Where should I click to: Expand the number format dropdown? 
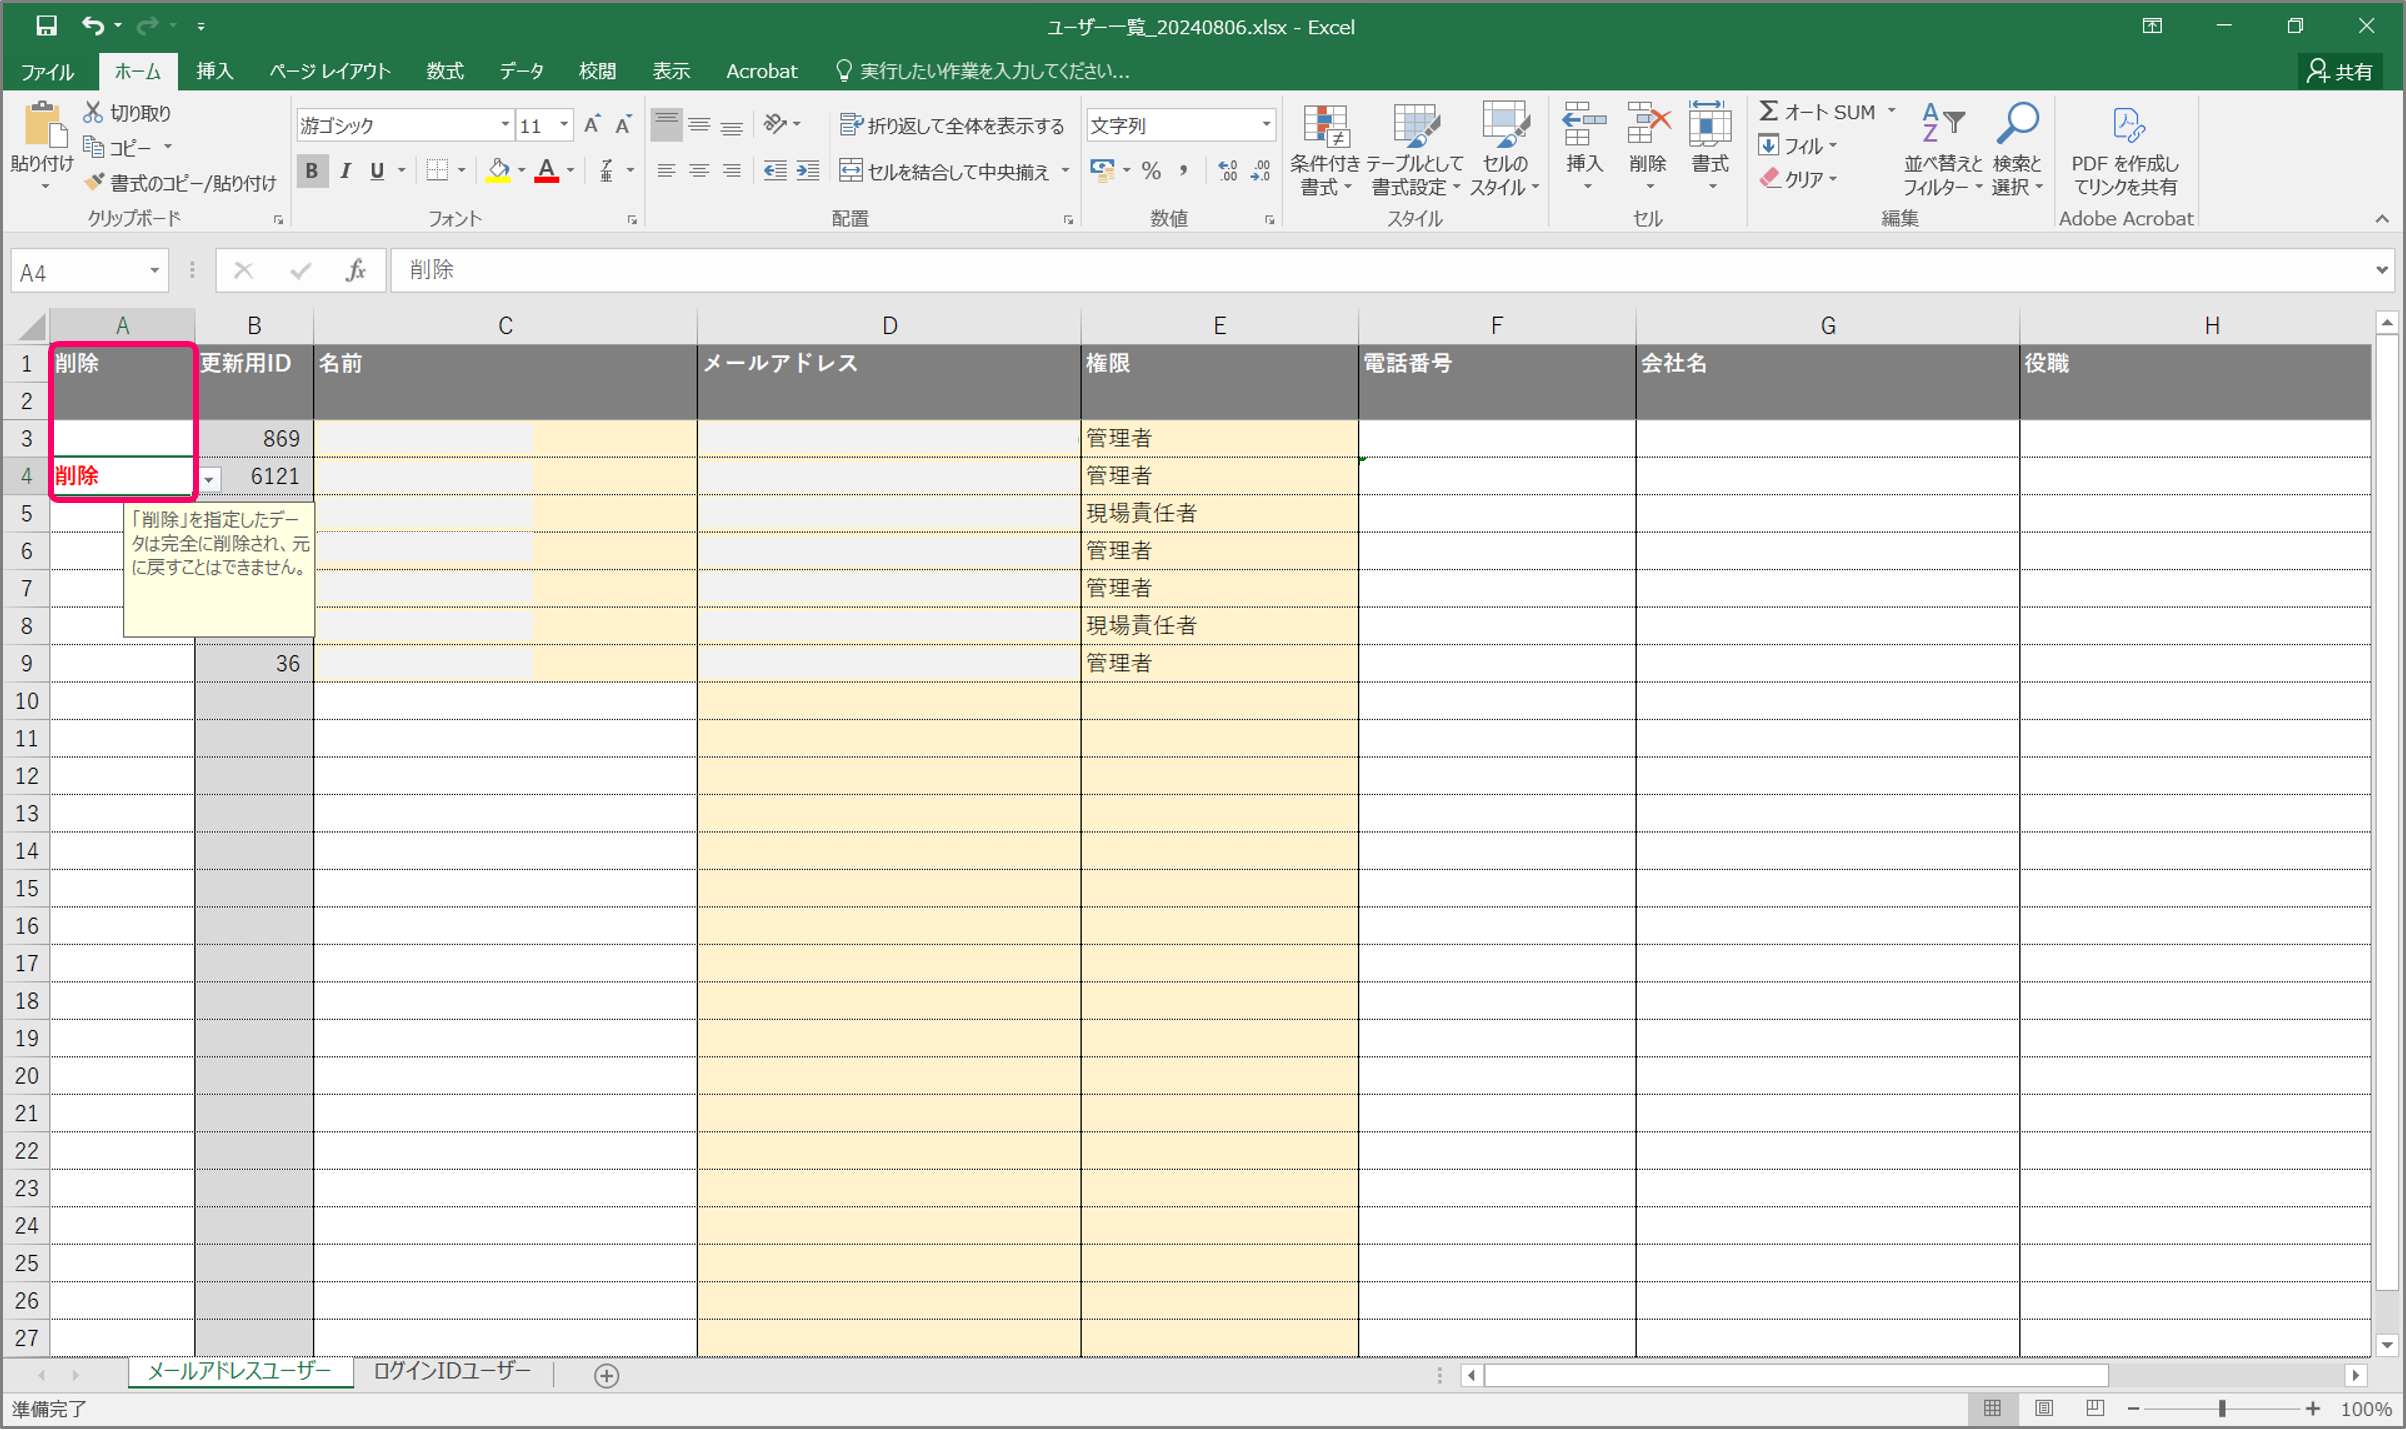coord(1266,125)
